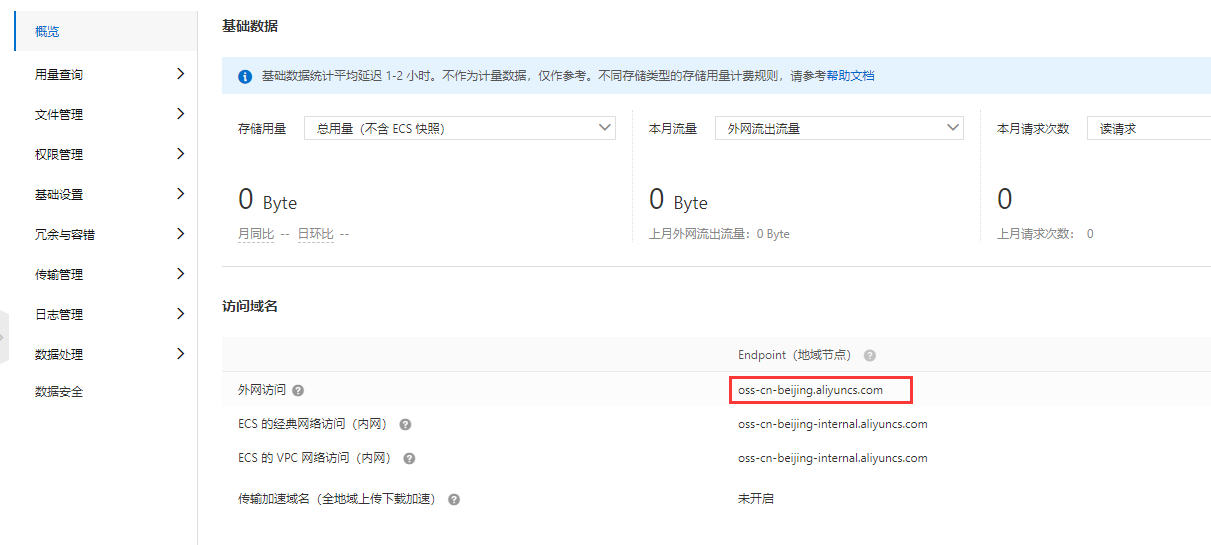This screenshot has width=1211, height=545.
Task: Click the sidebar collapse handle on left edge
Action: coord(4,338)
